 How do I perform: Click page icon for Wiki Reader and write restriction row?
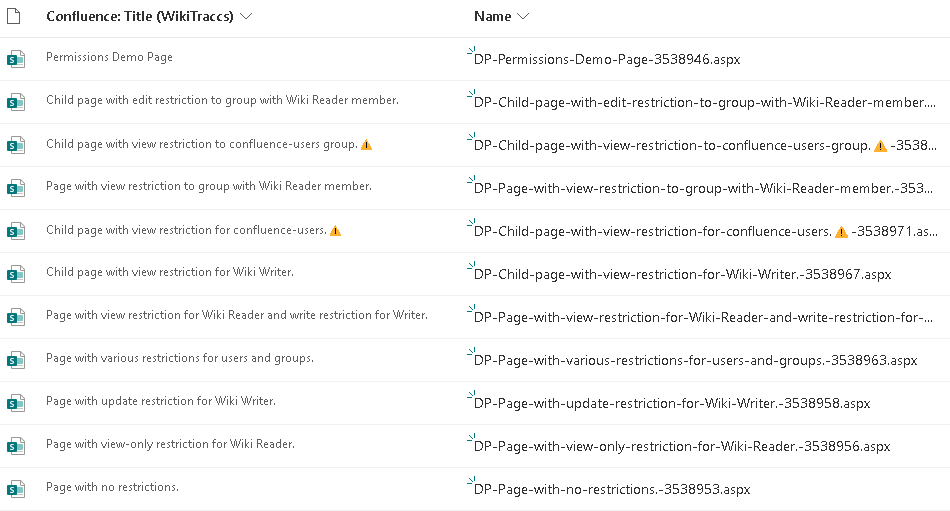(16, 318)
